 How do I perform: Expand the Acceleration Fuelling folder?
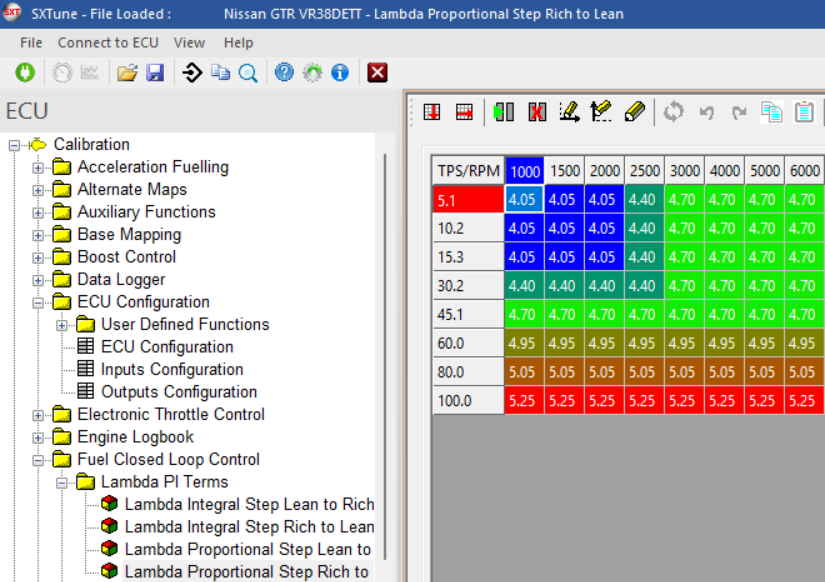coord(38,168)
